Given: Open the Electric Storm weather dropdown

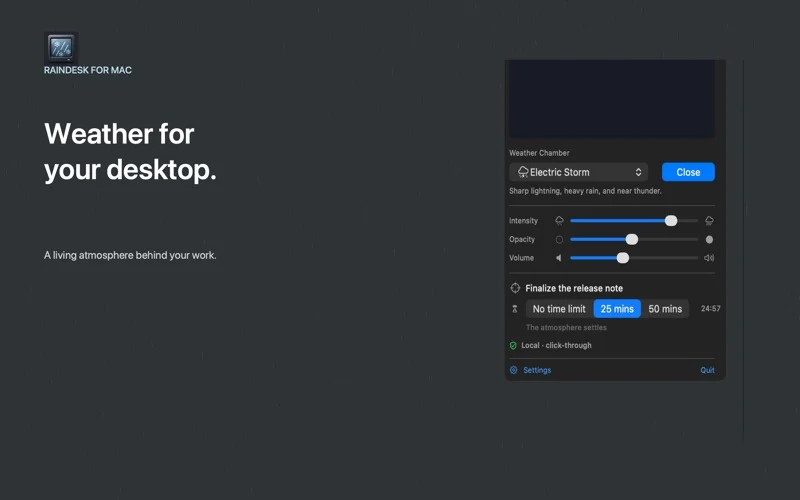Looking at the screenshot, I should 579,172.
